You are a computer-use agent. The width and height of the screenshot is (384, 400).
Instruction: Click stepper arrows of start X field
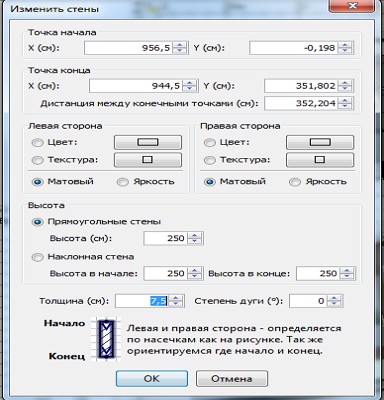click(x=180, y=48)
